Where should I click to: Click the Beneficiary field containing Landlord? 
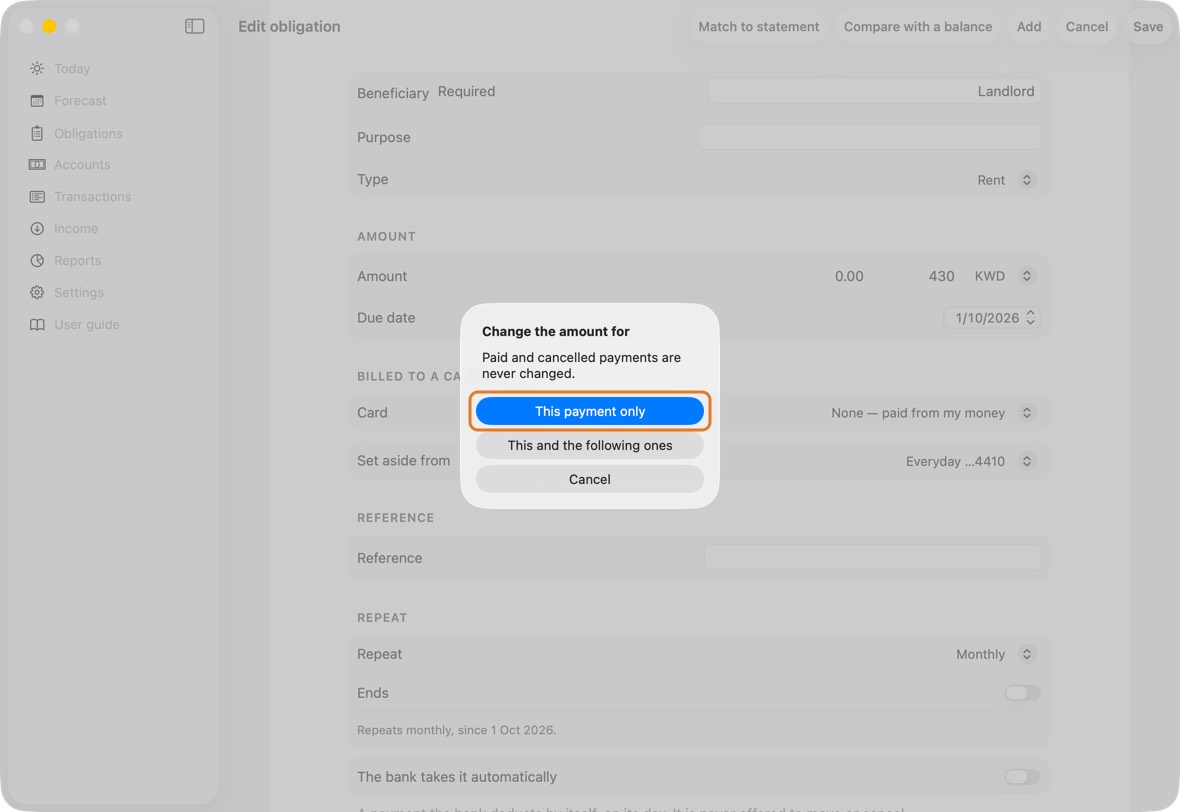[874, 92]
